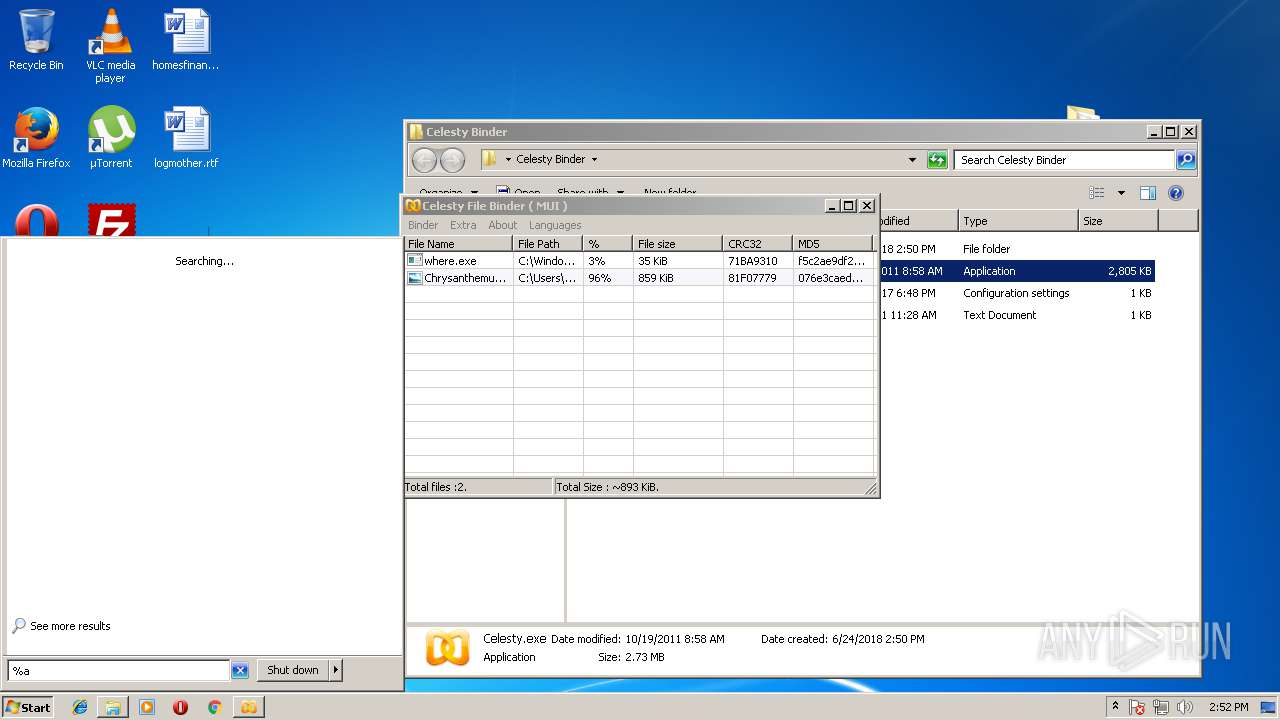Image resolution: width=1280 pixels, height=720 pixels.
Task: Open Windows Media Player from the taskbar
Action: click(147, 707)
